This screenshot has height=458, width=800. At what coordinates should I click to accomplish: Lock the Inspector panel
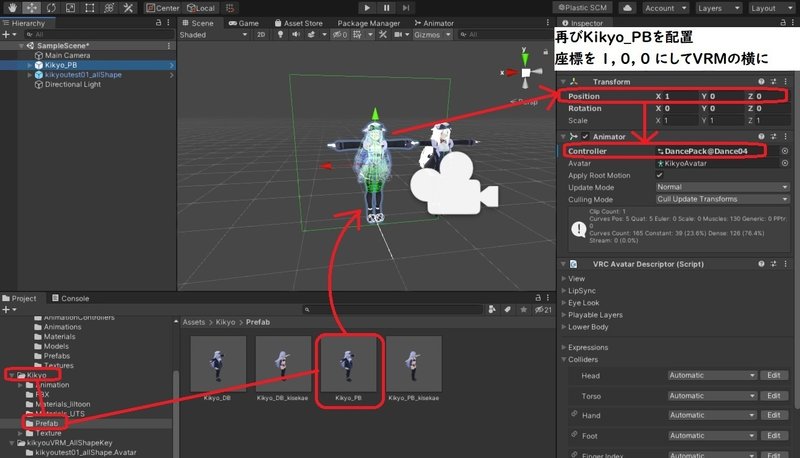[783, 22]
